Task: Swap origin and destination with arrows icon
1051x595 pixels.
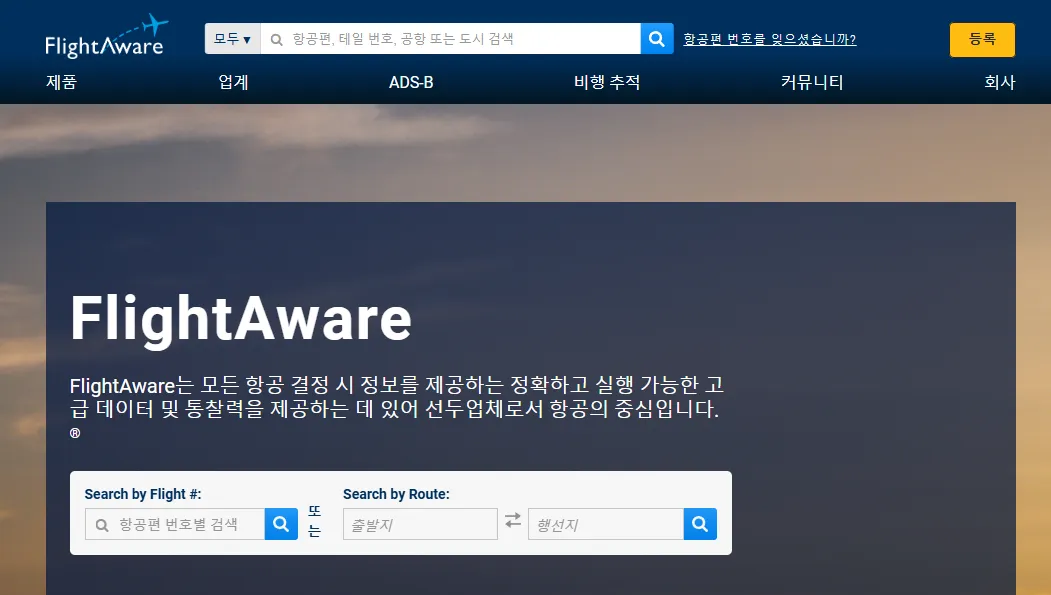Action: coord(513,521)
